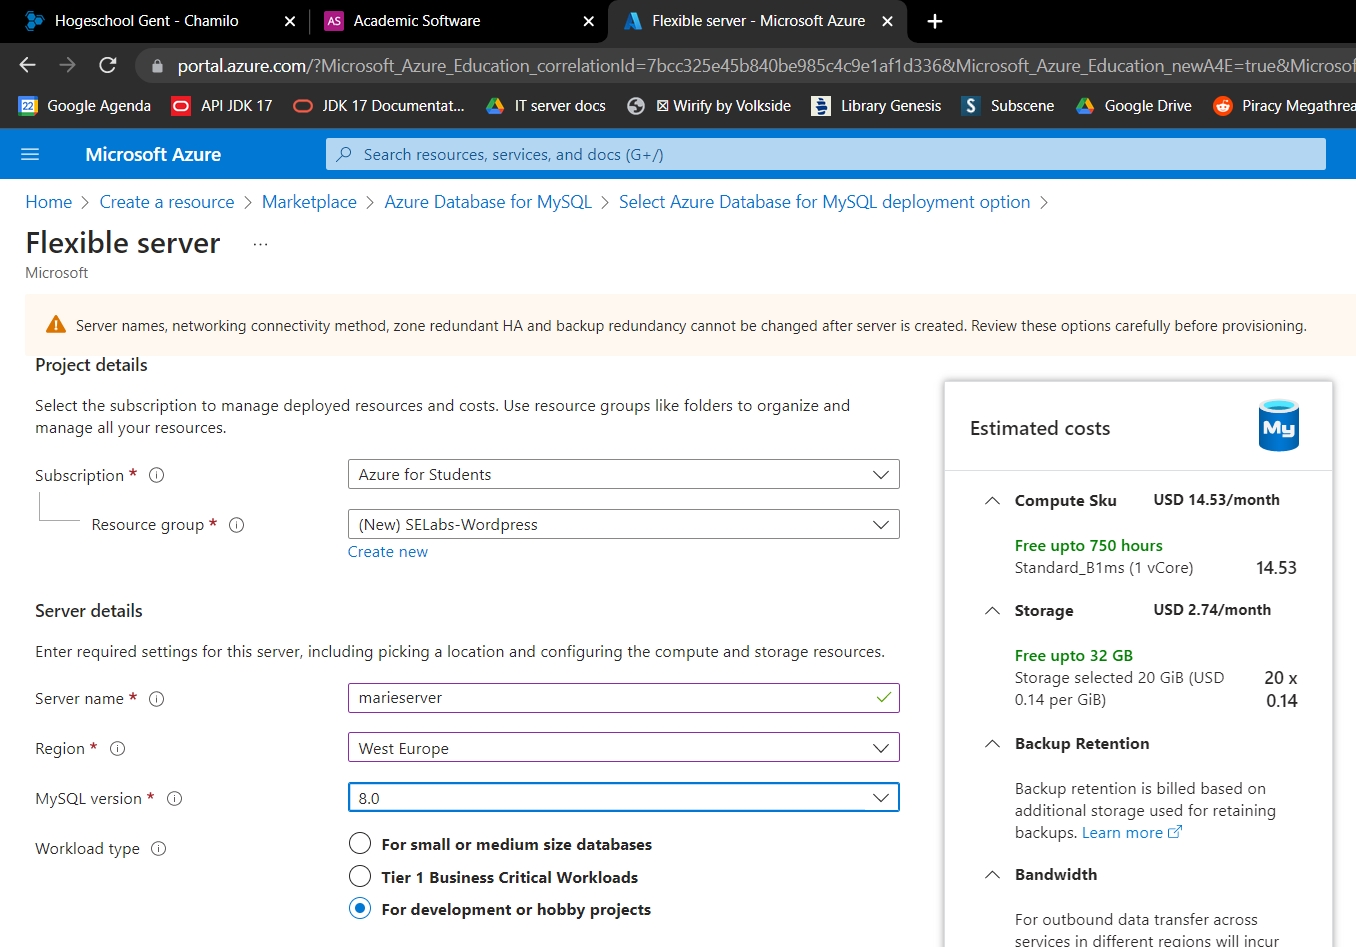Open the MySQL version dropdown showing 8.0
This screenshot has width=1356, height=947.
[624, 798]
